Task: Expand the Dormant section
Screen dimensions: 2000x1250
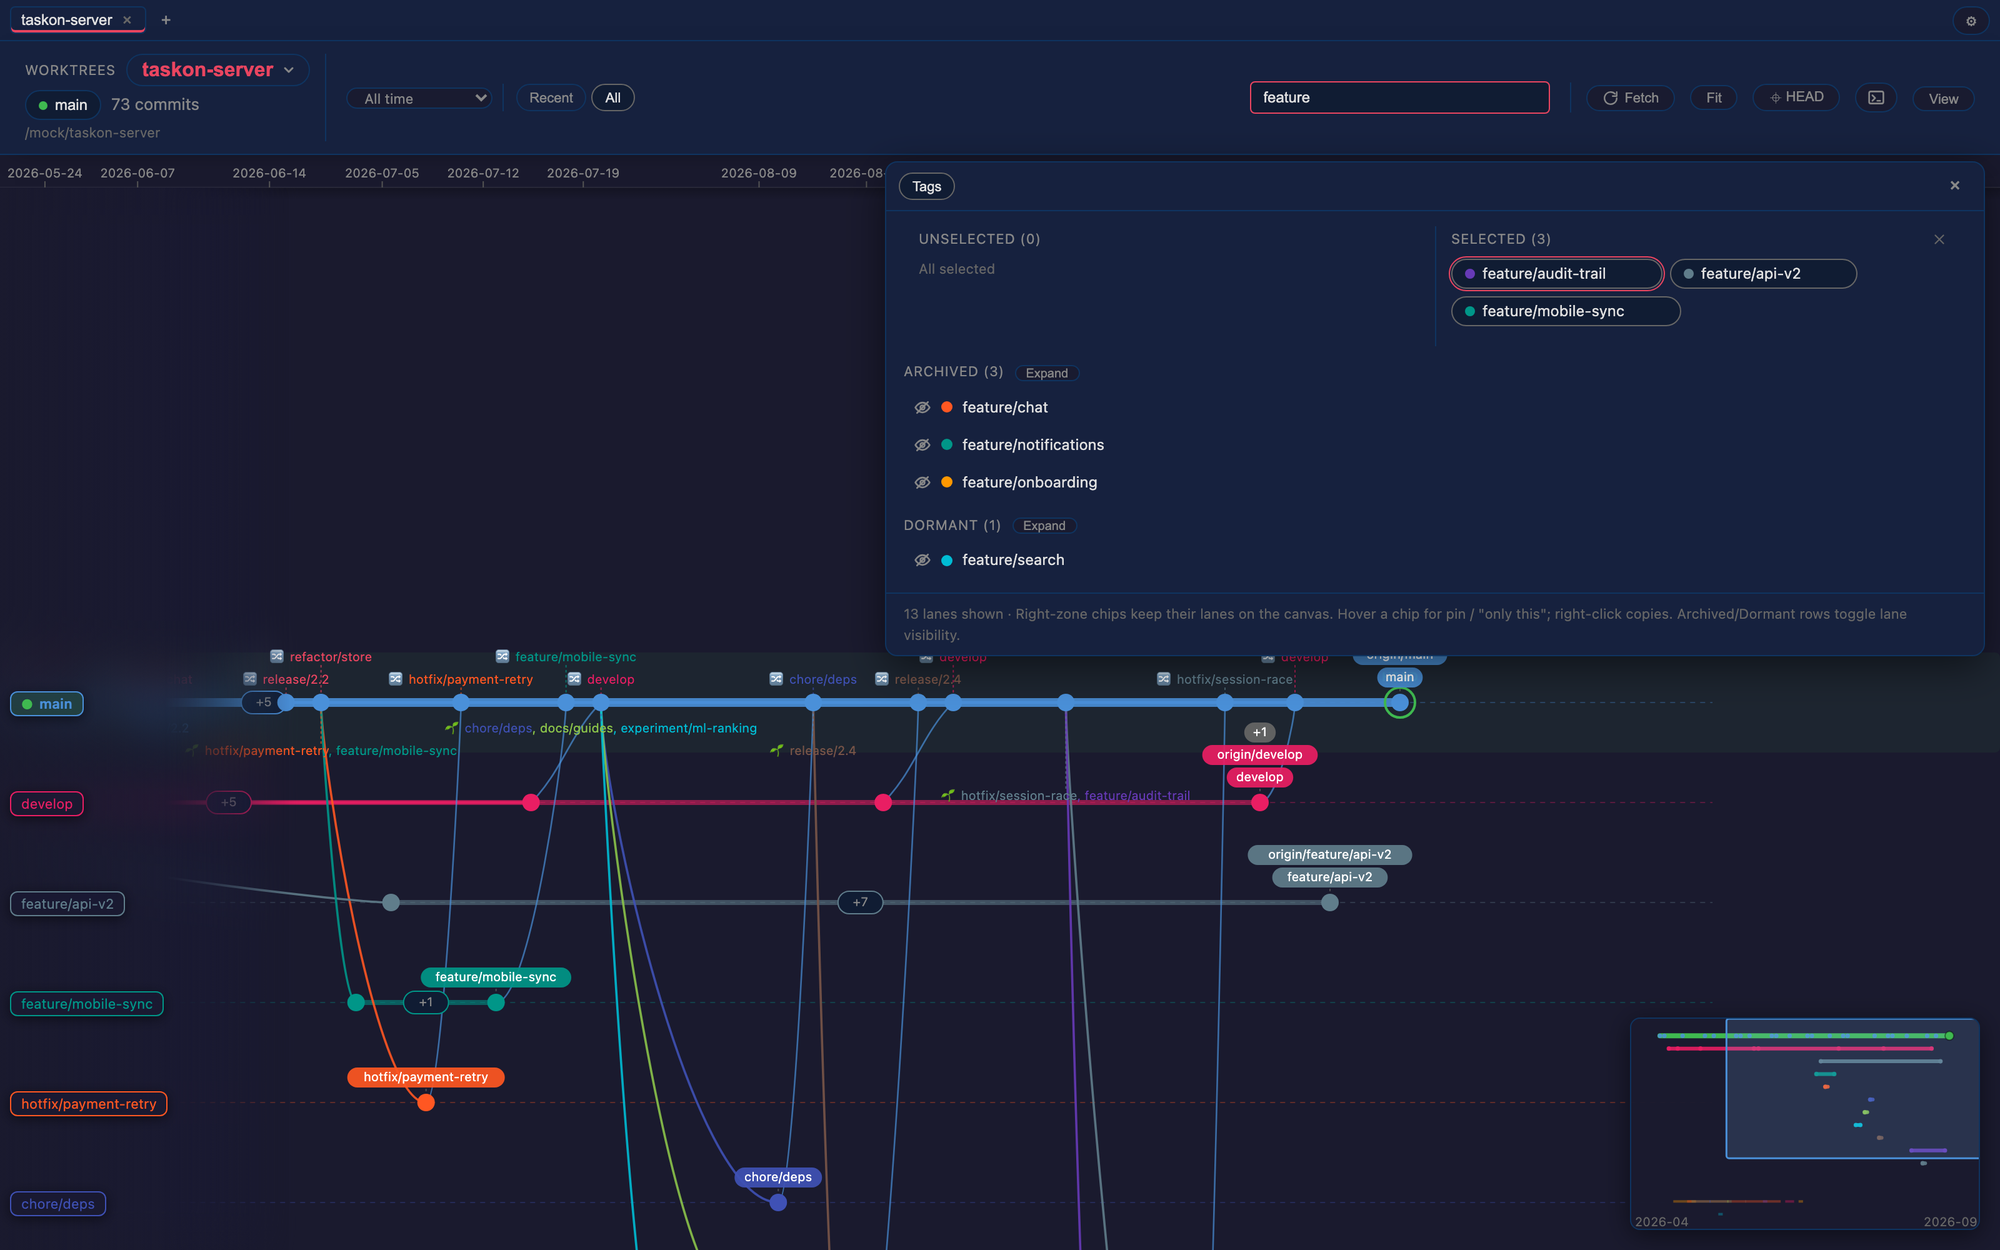Action: coord(1044,526)
